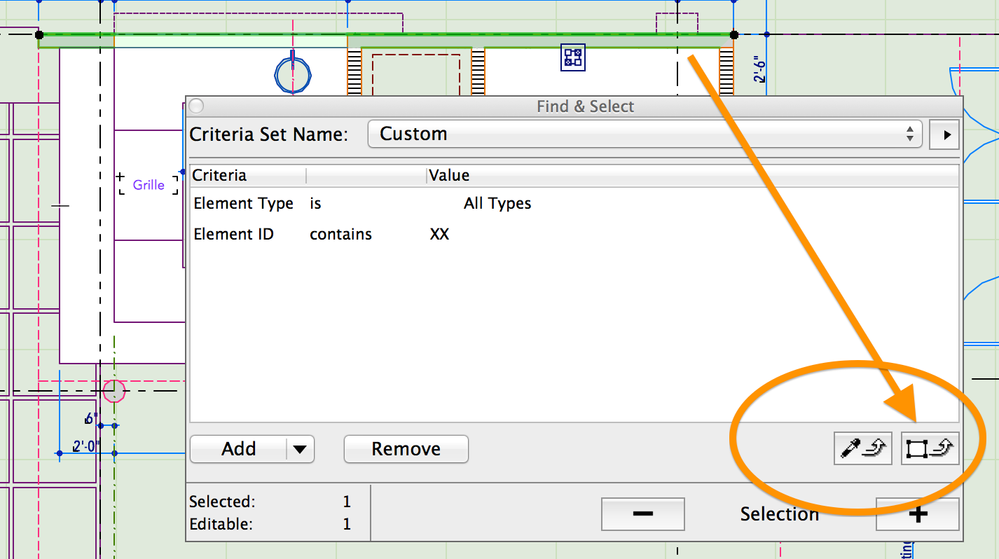Click the pink circle marker on the plan
Screen dimensions: 999x559
(114, 391)
